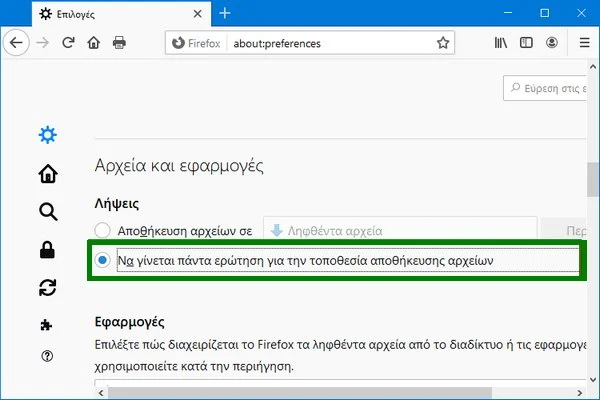Open the Firefox account icon
The height and width of the screenshot is (400, 600).
point(551,42)
